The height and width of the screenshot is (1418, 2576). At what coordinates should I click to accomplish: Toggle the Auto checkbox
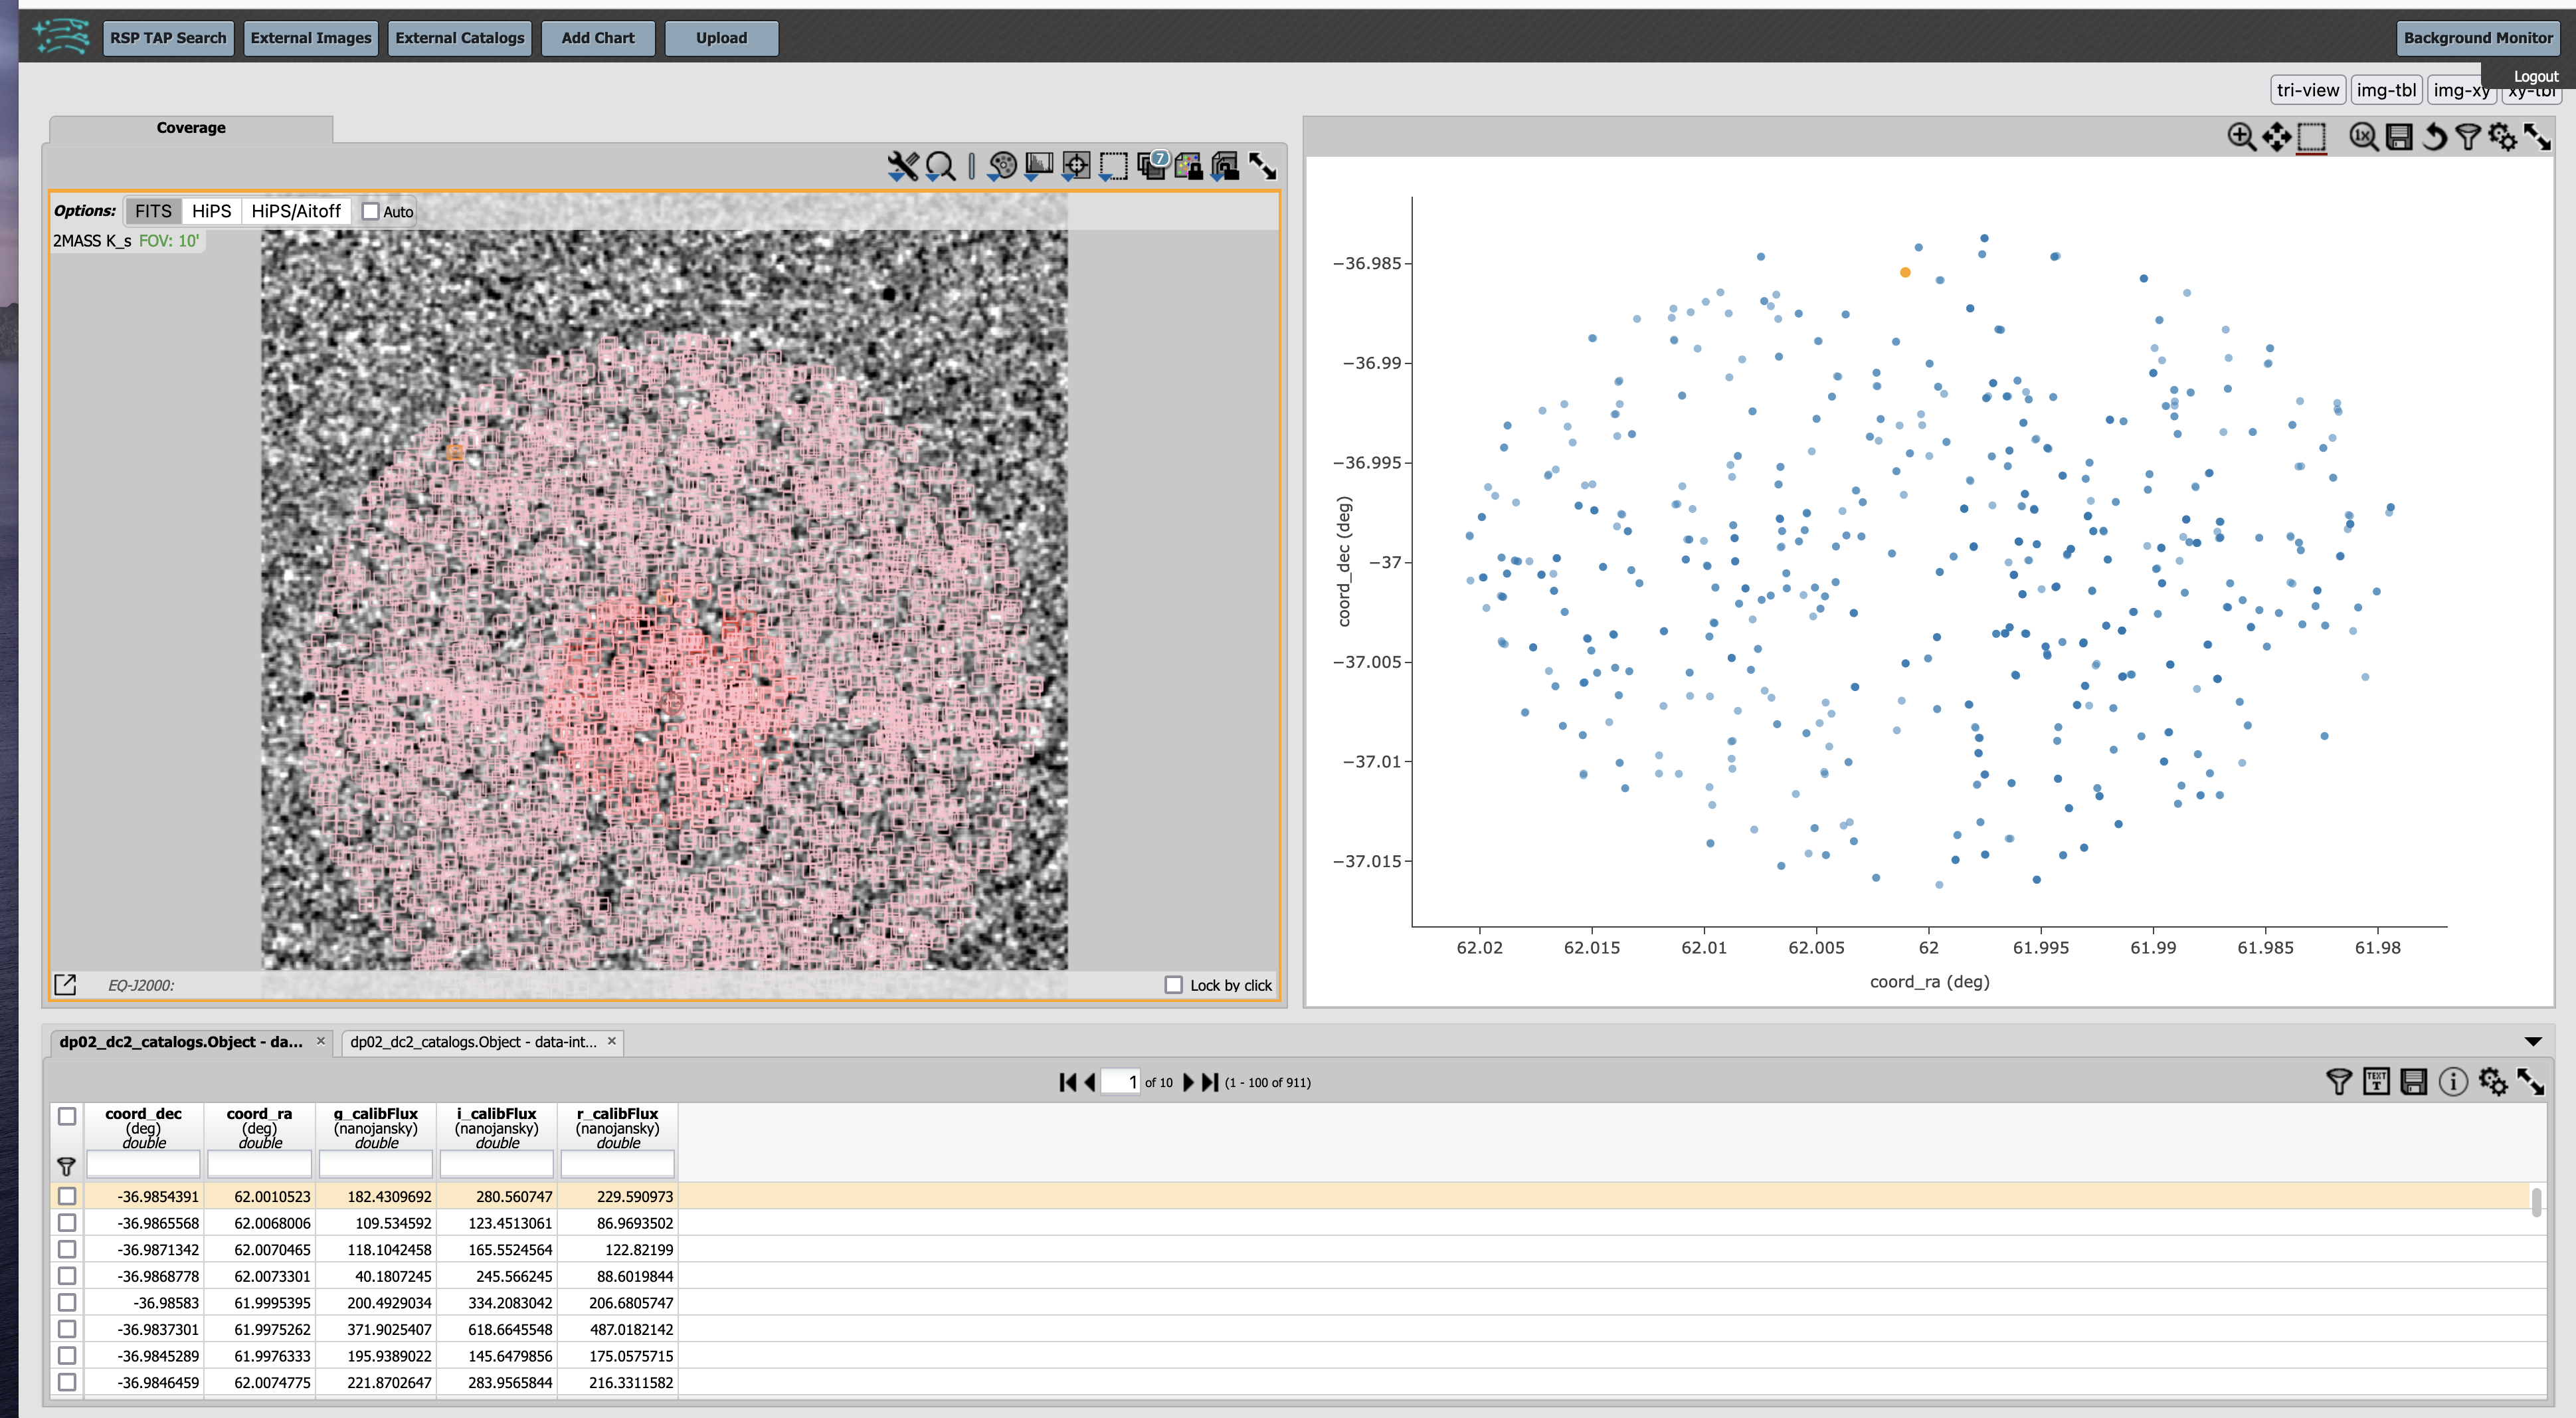[371, 211]
